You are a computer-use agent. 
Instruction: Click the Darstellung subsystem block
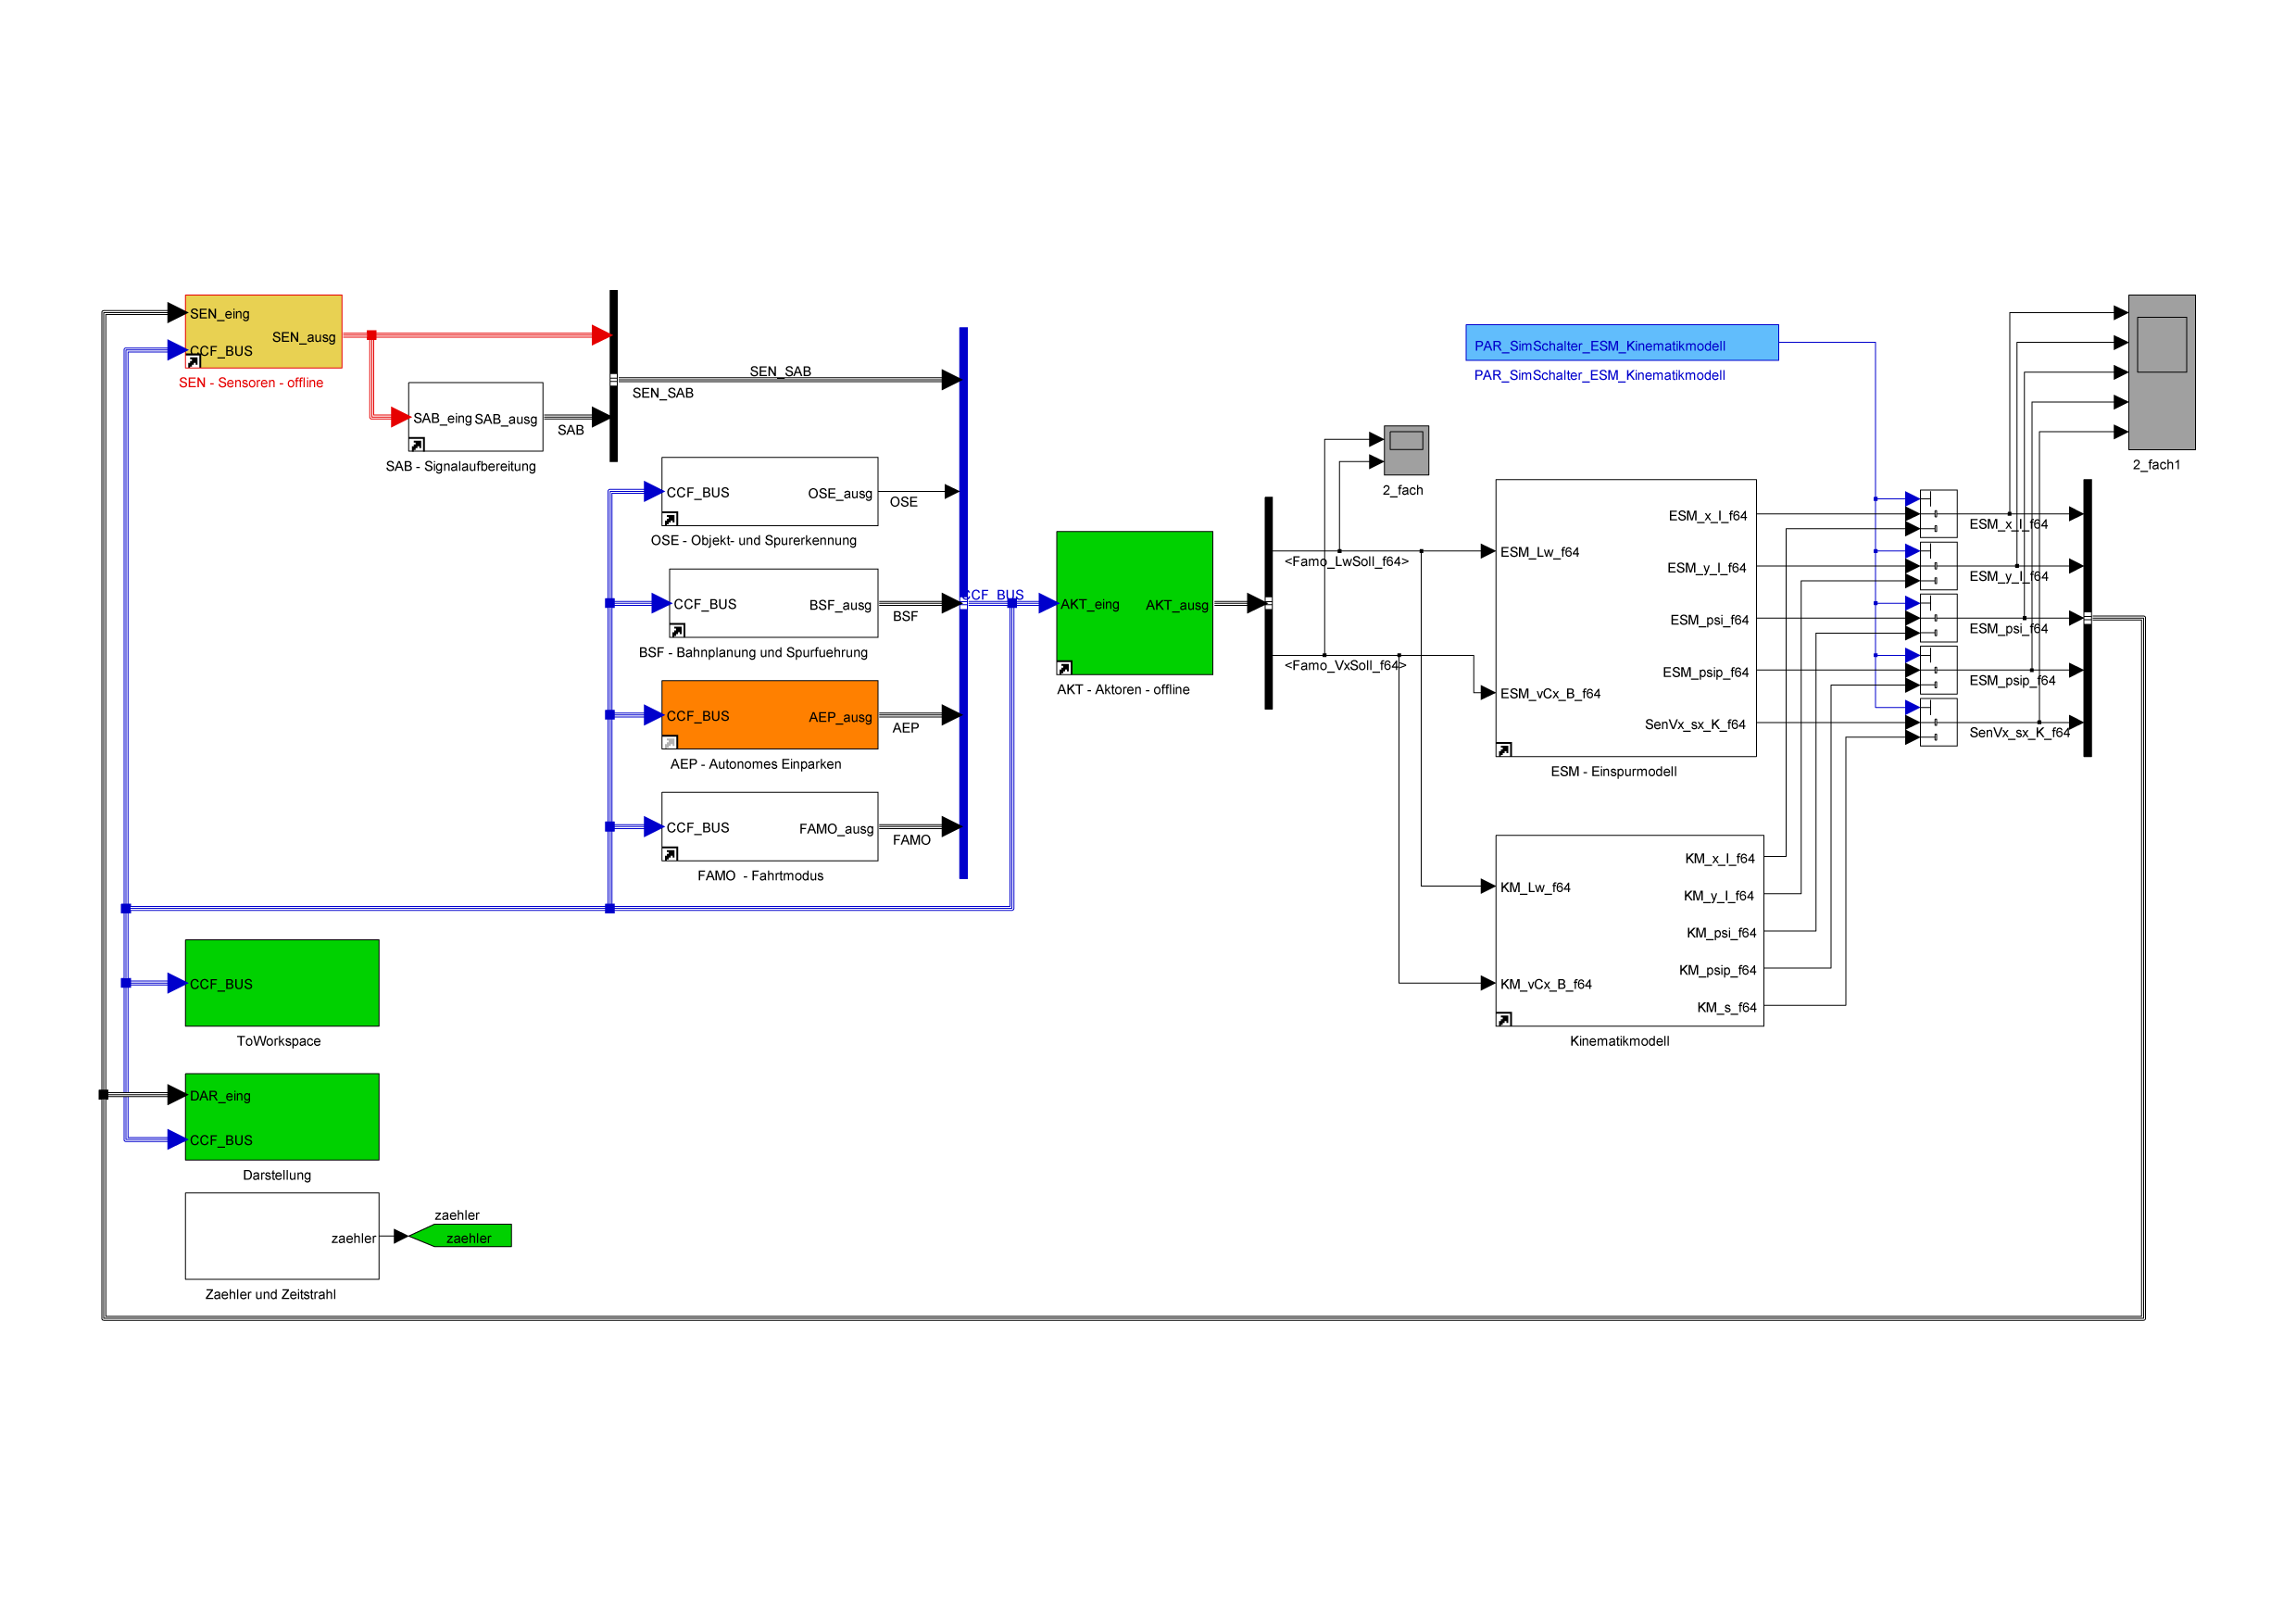tap(282, 1116)
